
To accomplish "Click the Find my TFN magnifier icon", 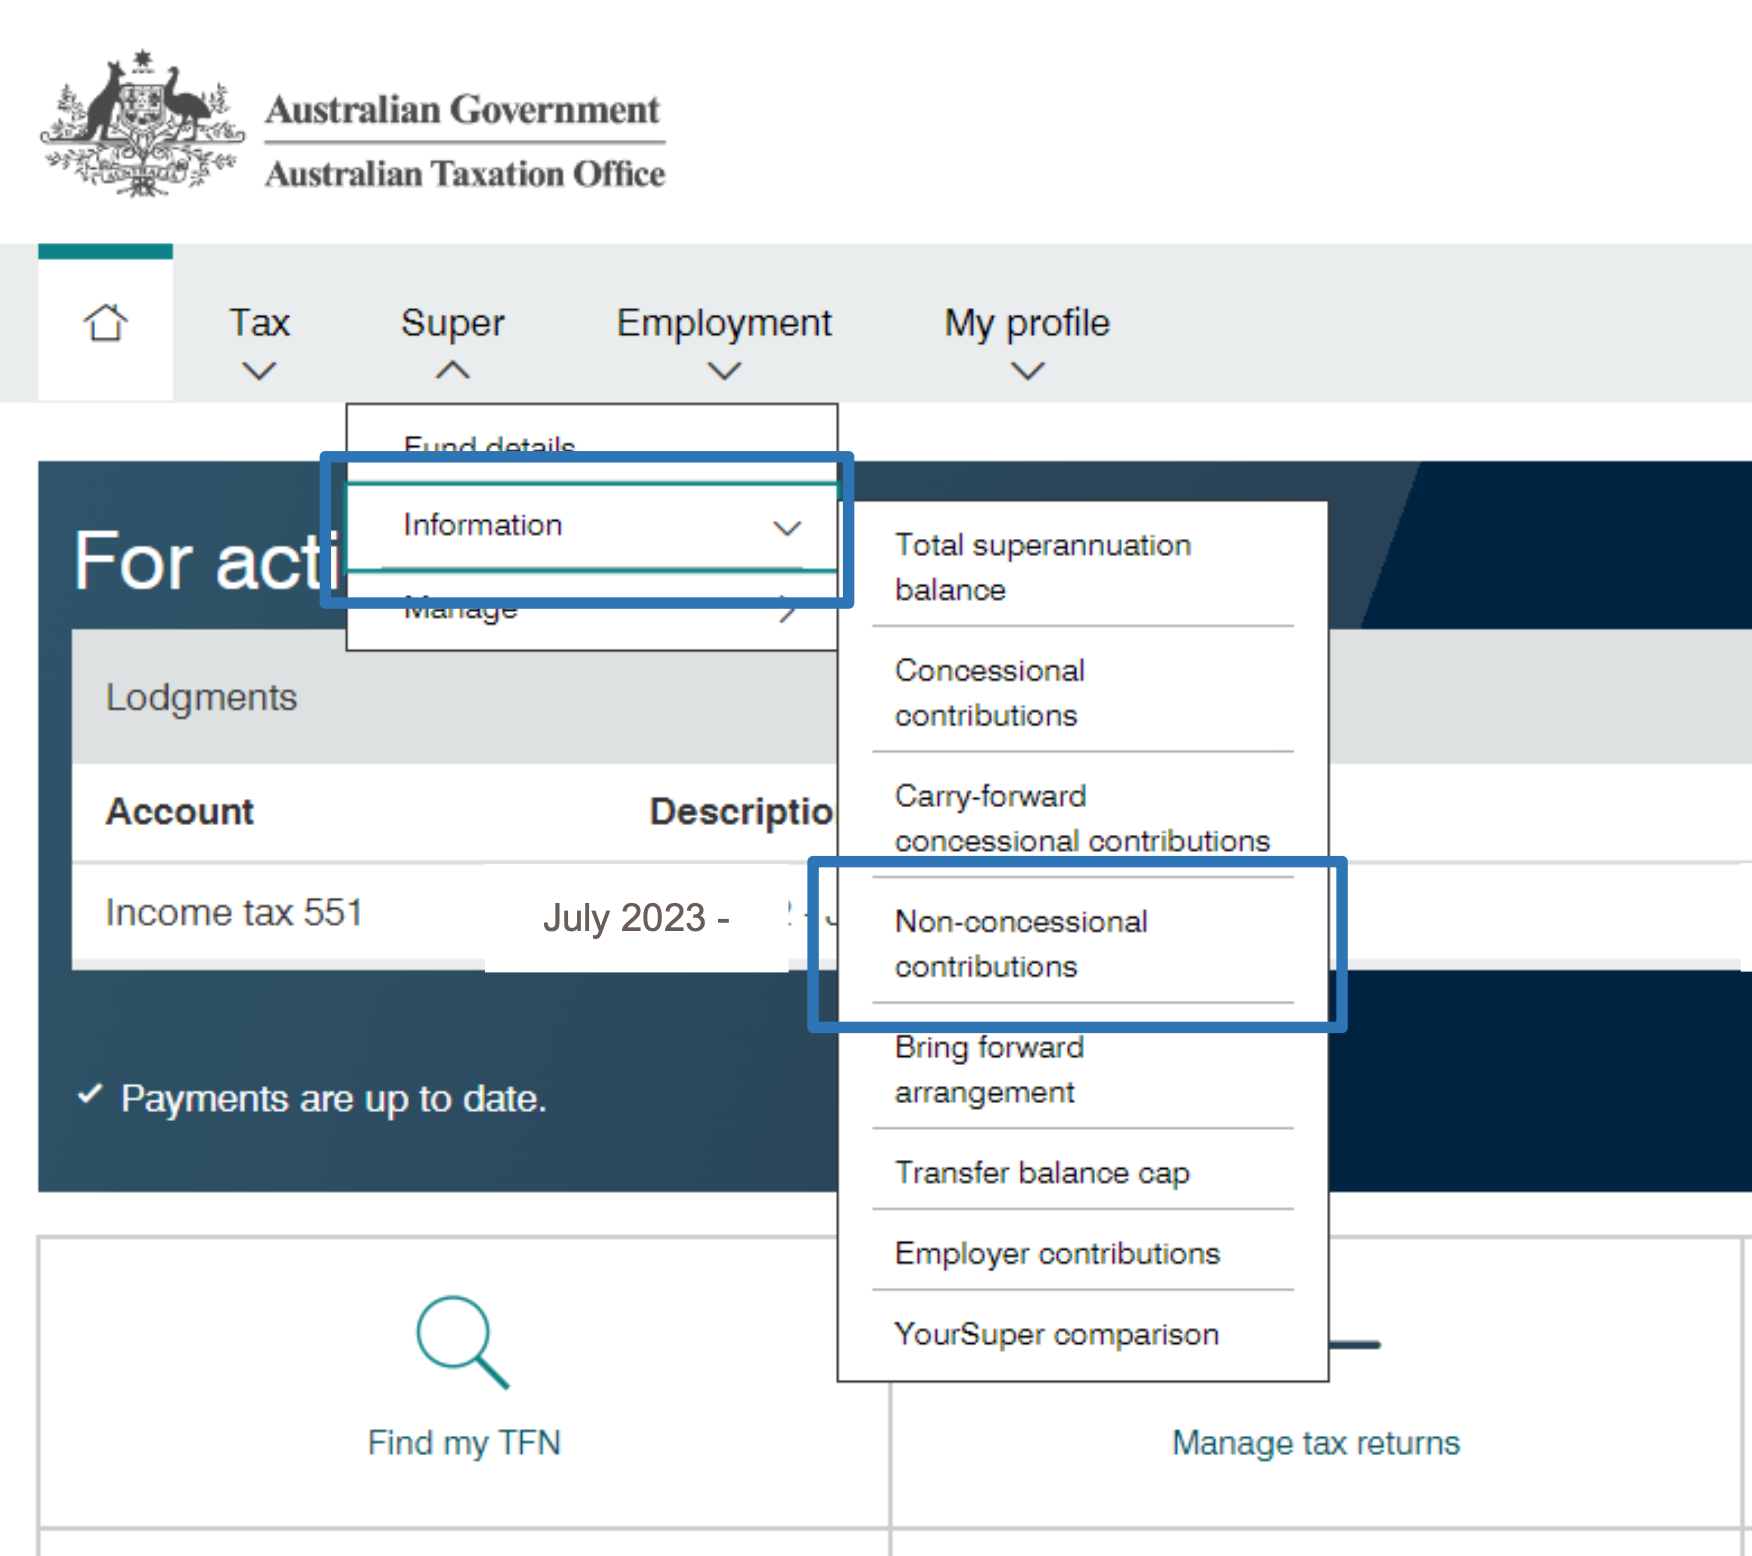I will point(463,1342).
